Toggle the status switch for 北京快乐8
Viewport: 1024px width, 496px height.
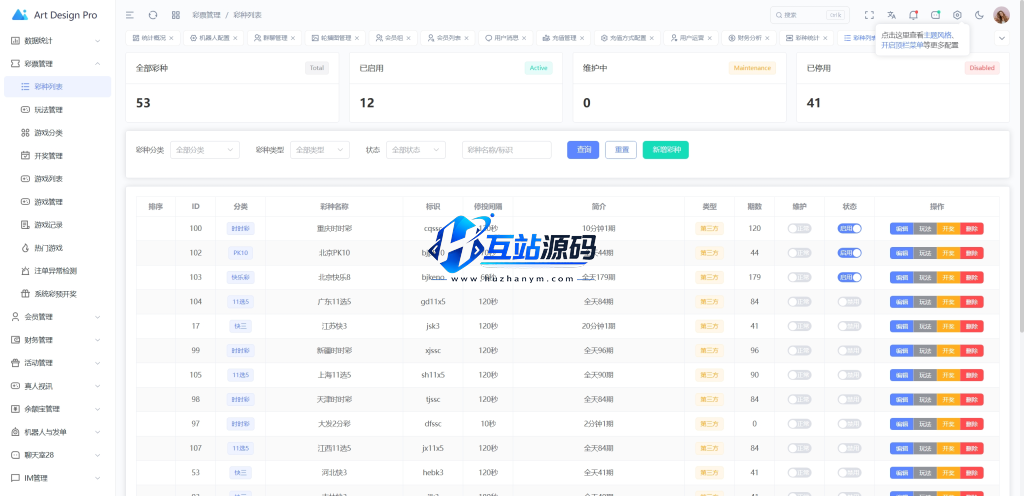pos(850,277)
